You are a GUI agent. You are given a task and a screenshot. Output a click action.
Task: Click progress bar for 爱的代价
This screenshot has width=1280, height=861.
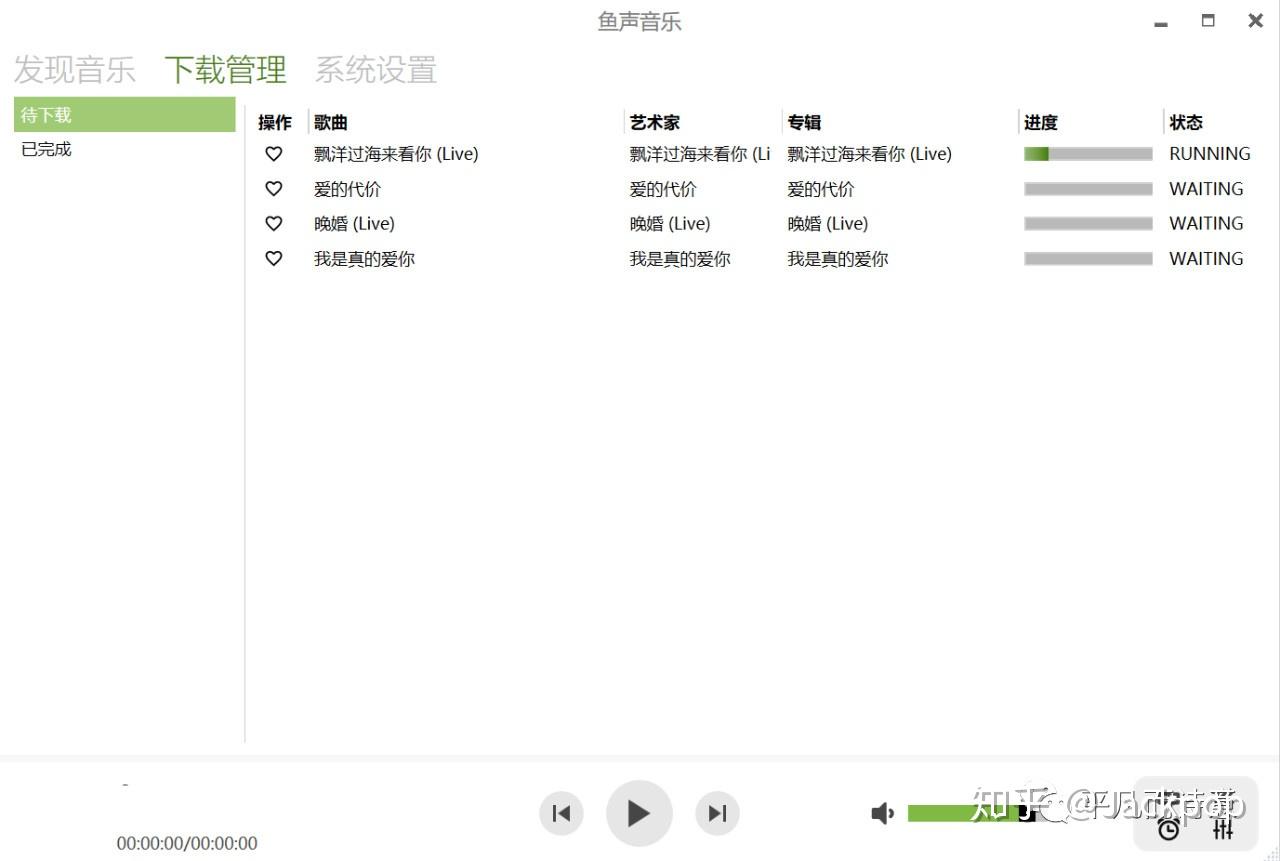[x=1088, y=189]
